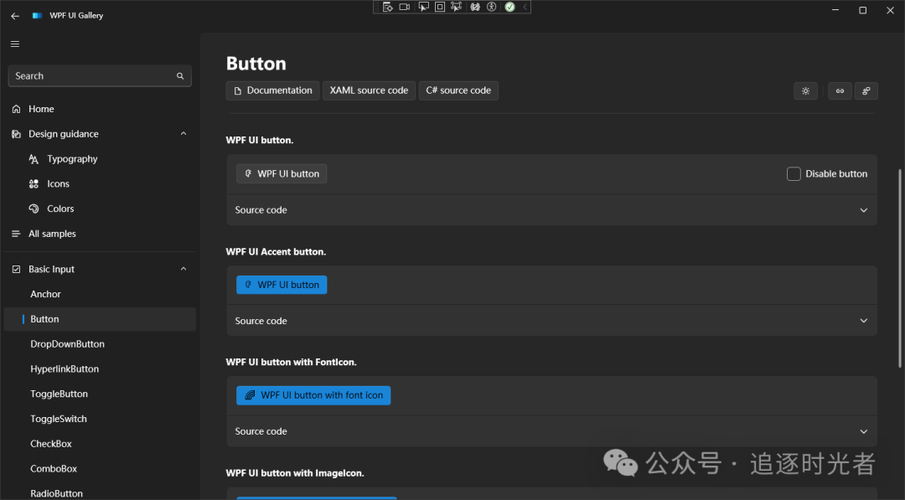
Task: Open the CheckBox sample page
Action: coord(53,444)
